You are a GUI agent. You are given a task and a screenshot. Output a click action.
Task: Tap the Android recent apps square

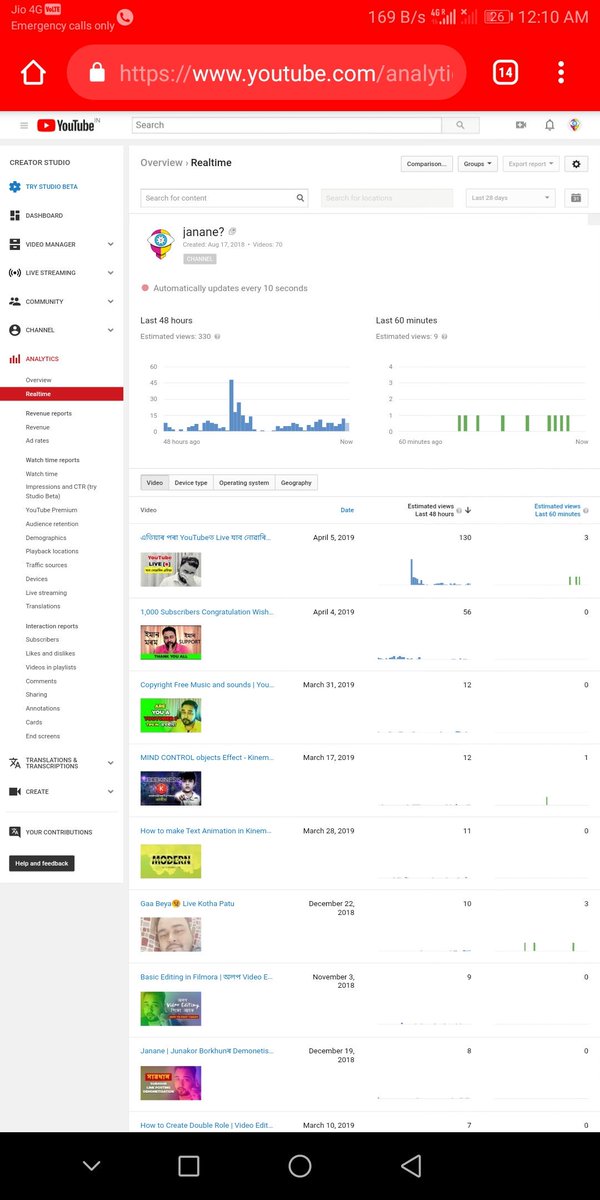coord(189,1165)
